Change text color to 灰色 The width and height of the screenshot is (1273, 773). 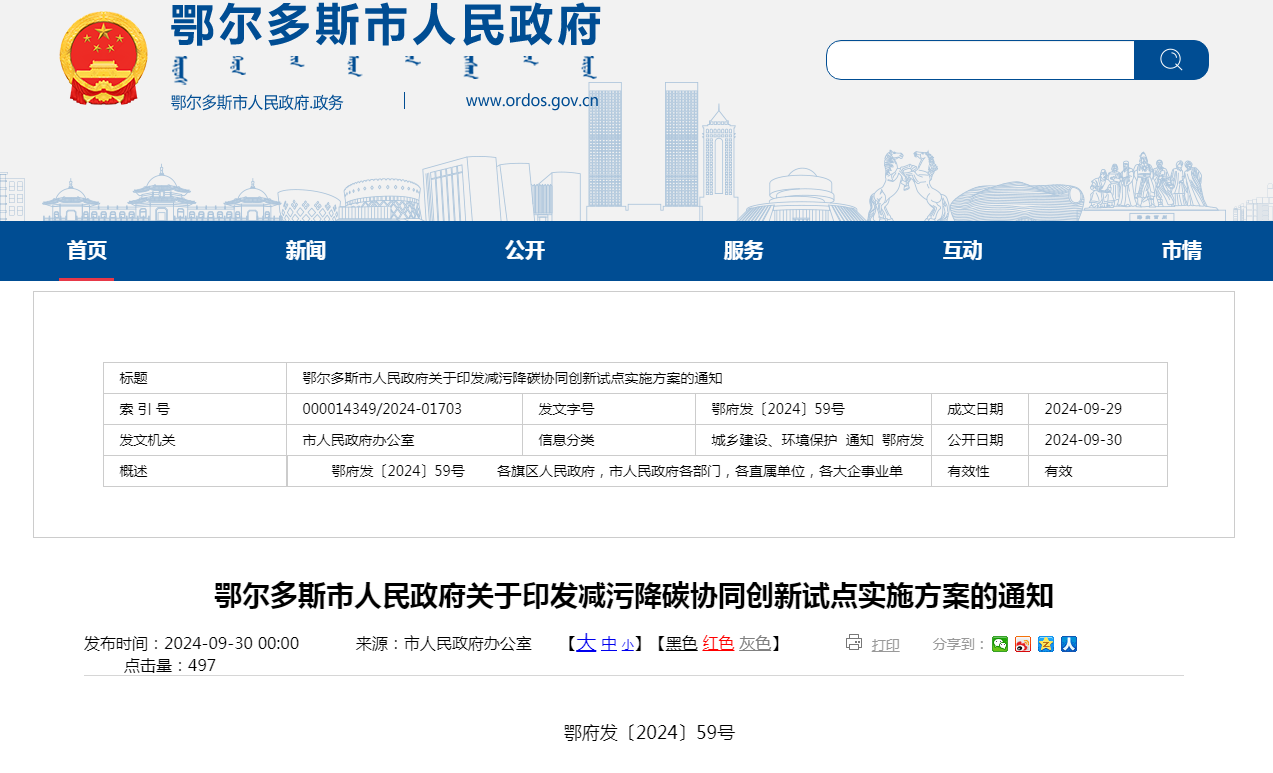[755, 644]
